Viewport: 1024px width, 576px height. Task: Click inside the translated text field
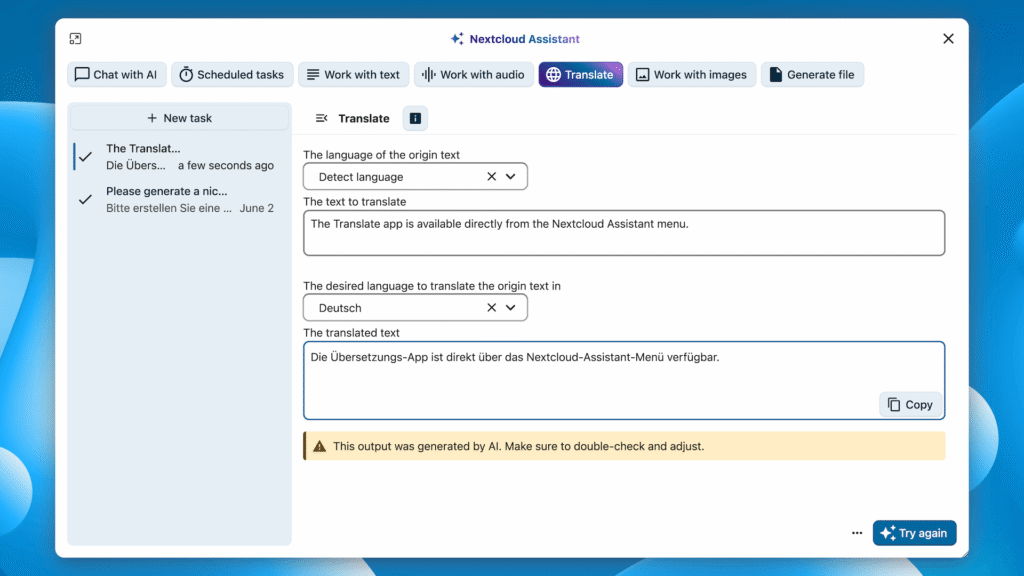[x=624, y=380]
